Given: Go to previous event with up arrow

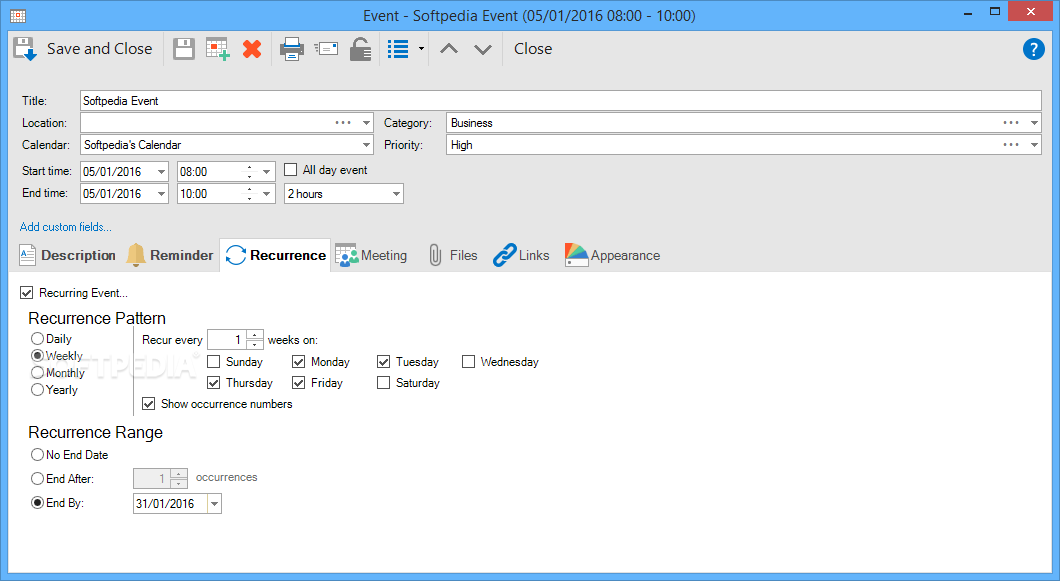Looking at the screenshot, I should pyautogui.click(x=449, y=49).
